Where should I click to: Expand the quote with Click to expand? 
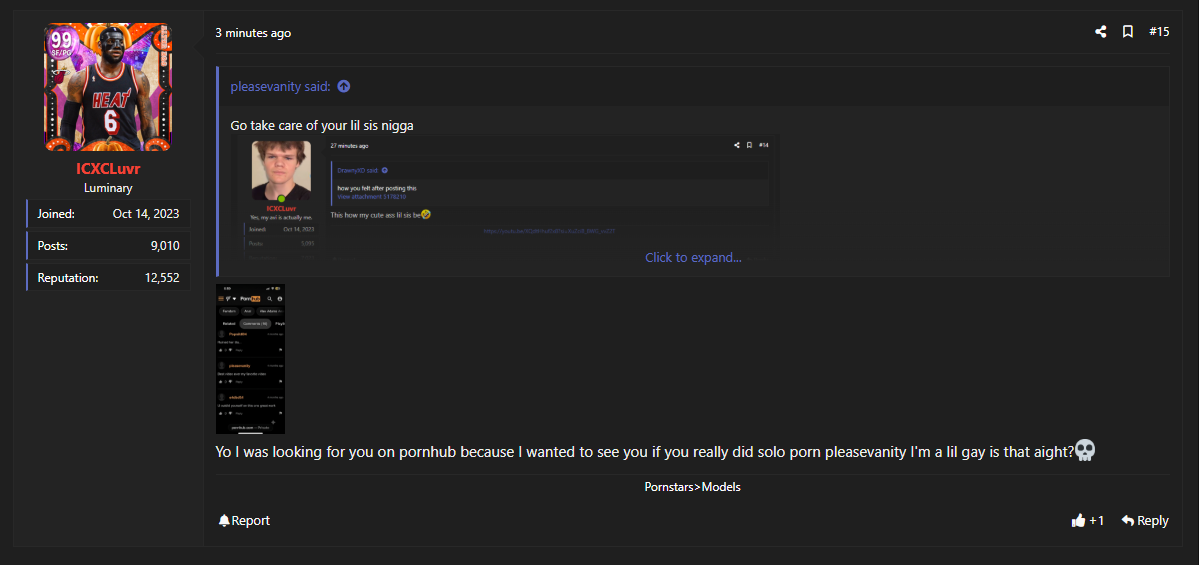(x=693, y=258)
